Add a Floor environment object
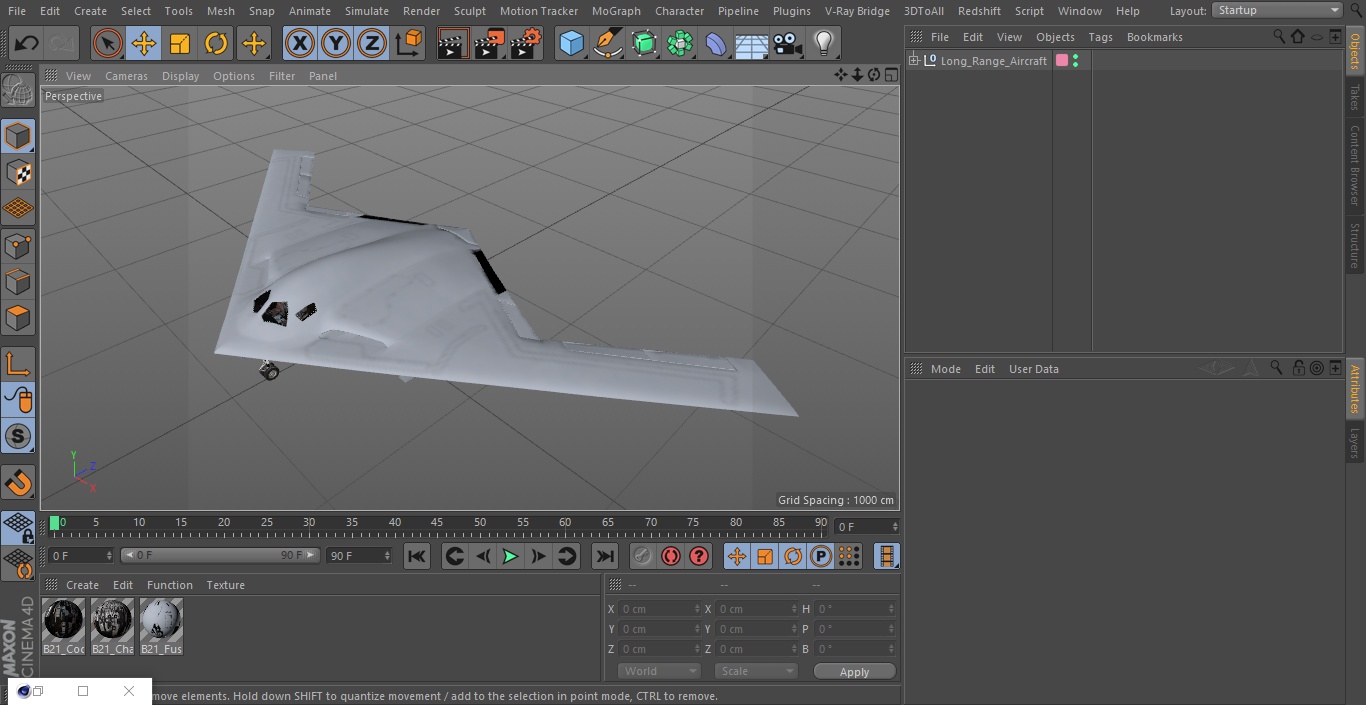1366x705 pixels. click(752, 43)
